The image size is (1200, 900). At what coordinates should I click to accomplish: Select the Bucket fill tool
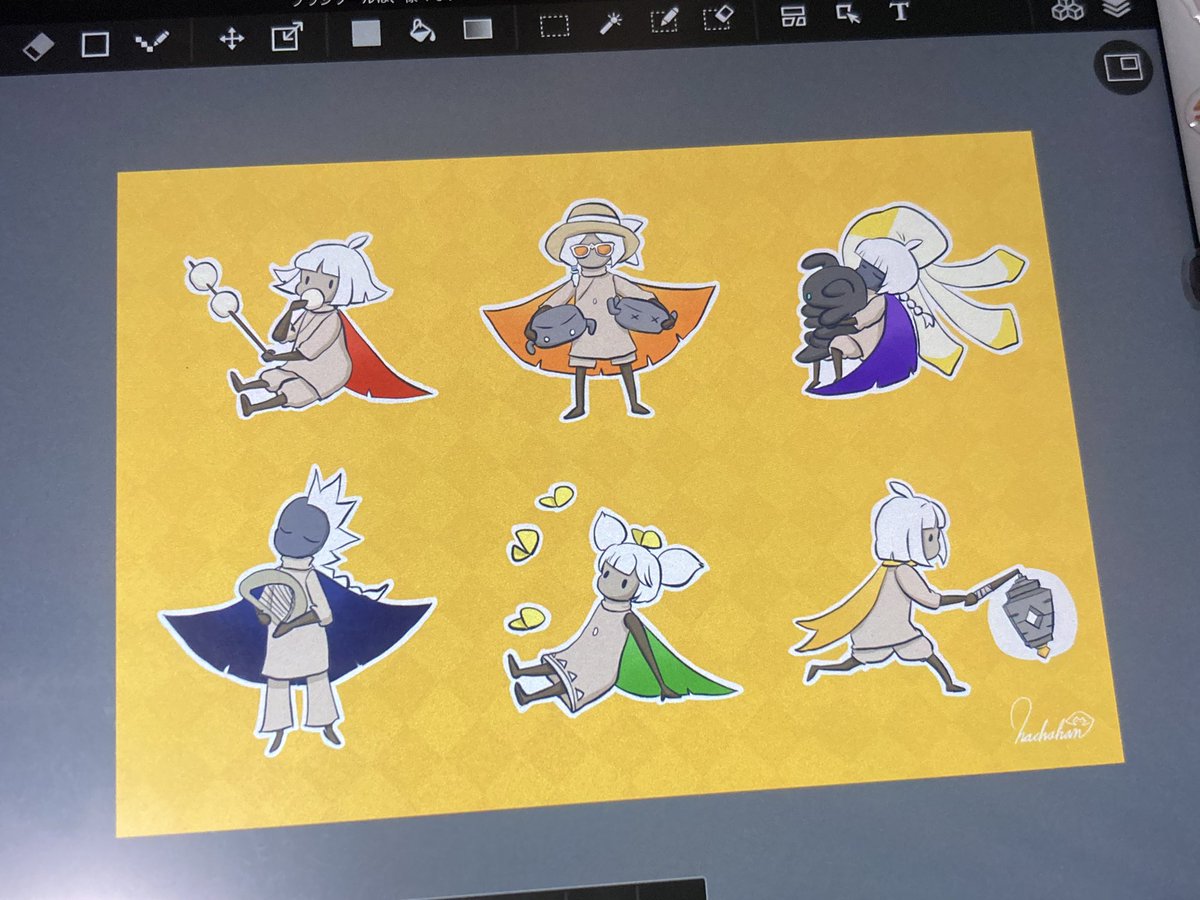coord(422,30)
